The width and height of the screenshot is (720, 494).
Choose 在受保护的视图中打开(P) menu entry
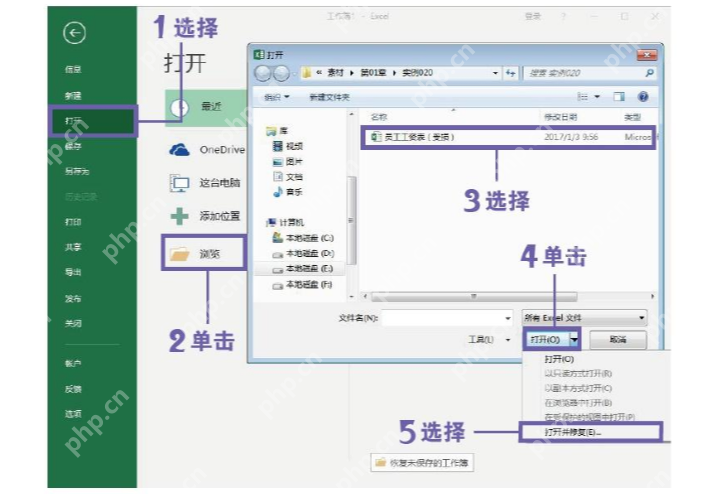(x=589, y=417)
